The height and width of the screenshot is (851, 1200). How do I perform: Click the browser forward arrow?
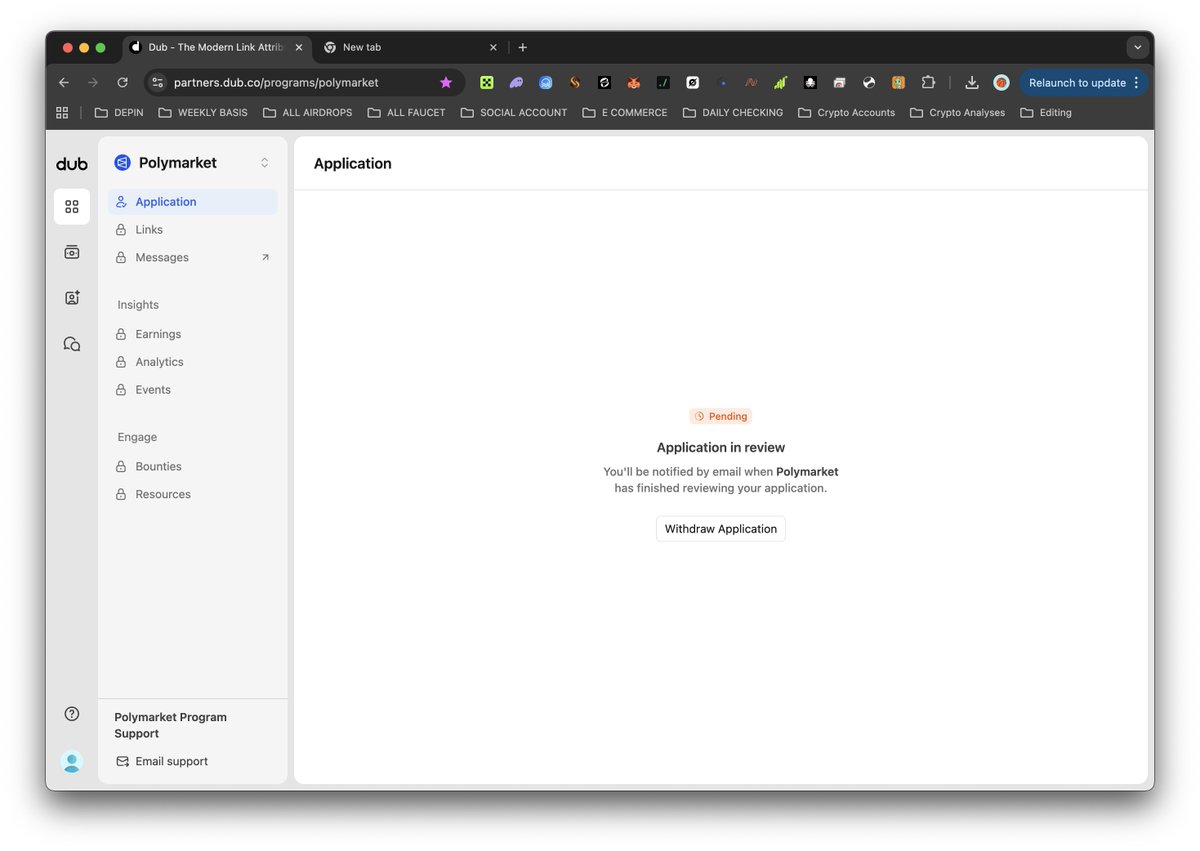(x=93, y=83)
